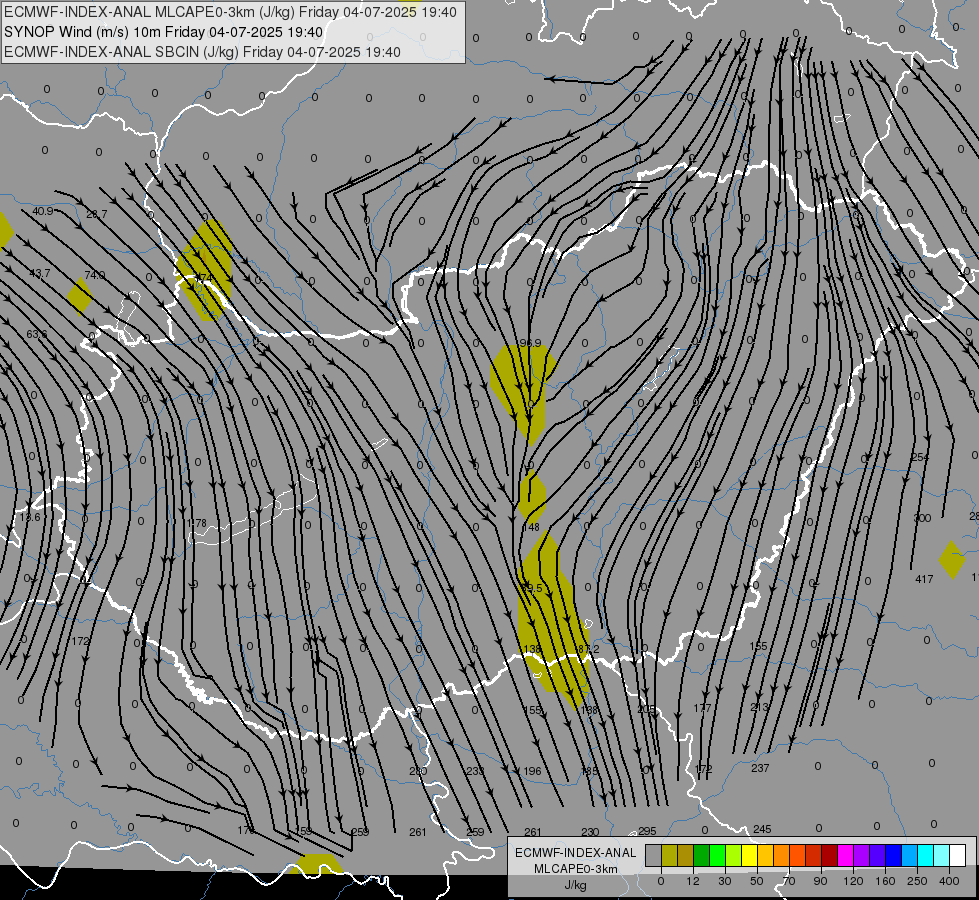Click the map value '87.2'

(589, 650)
